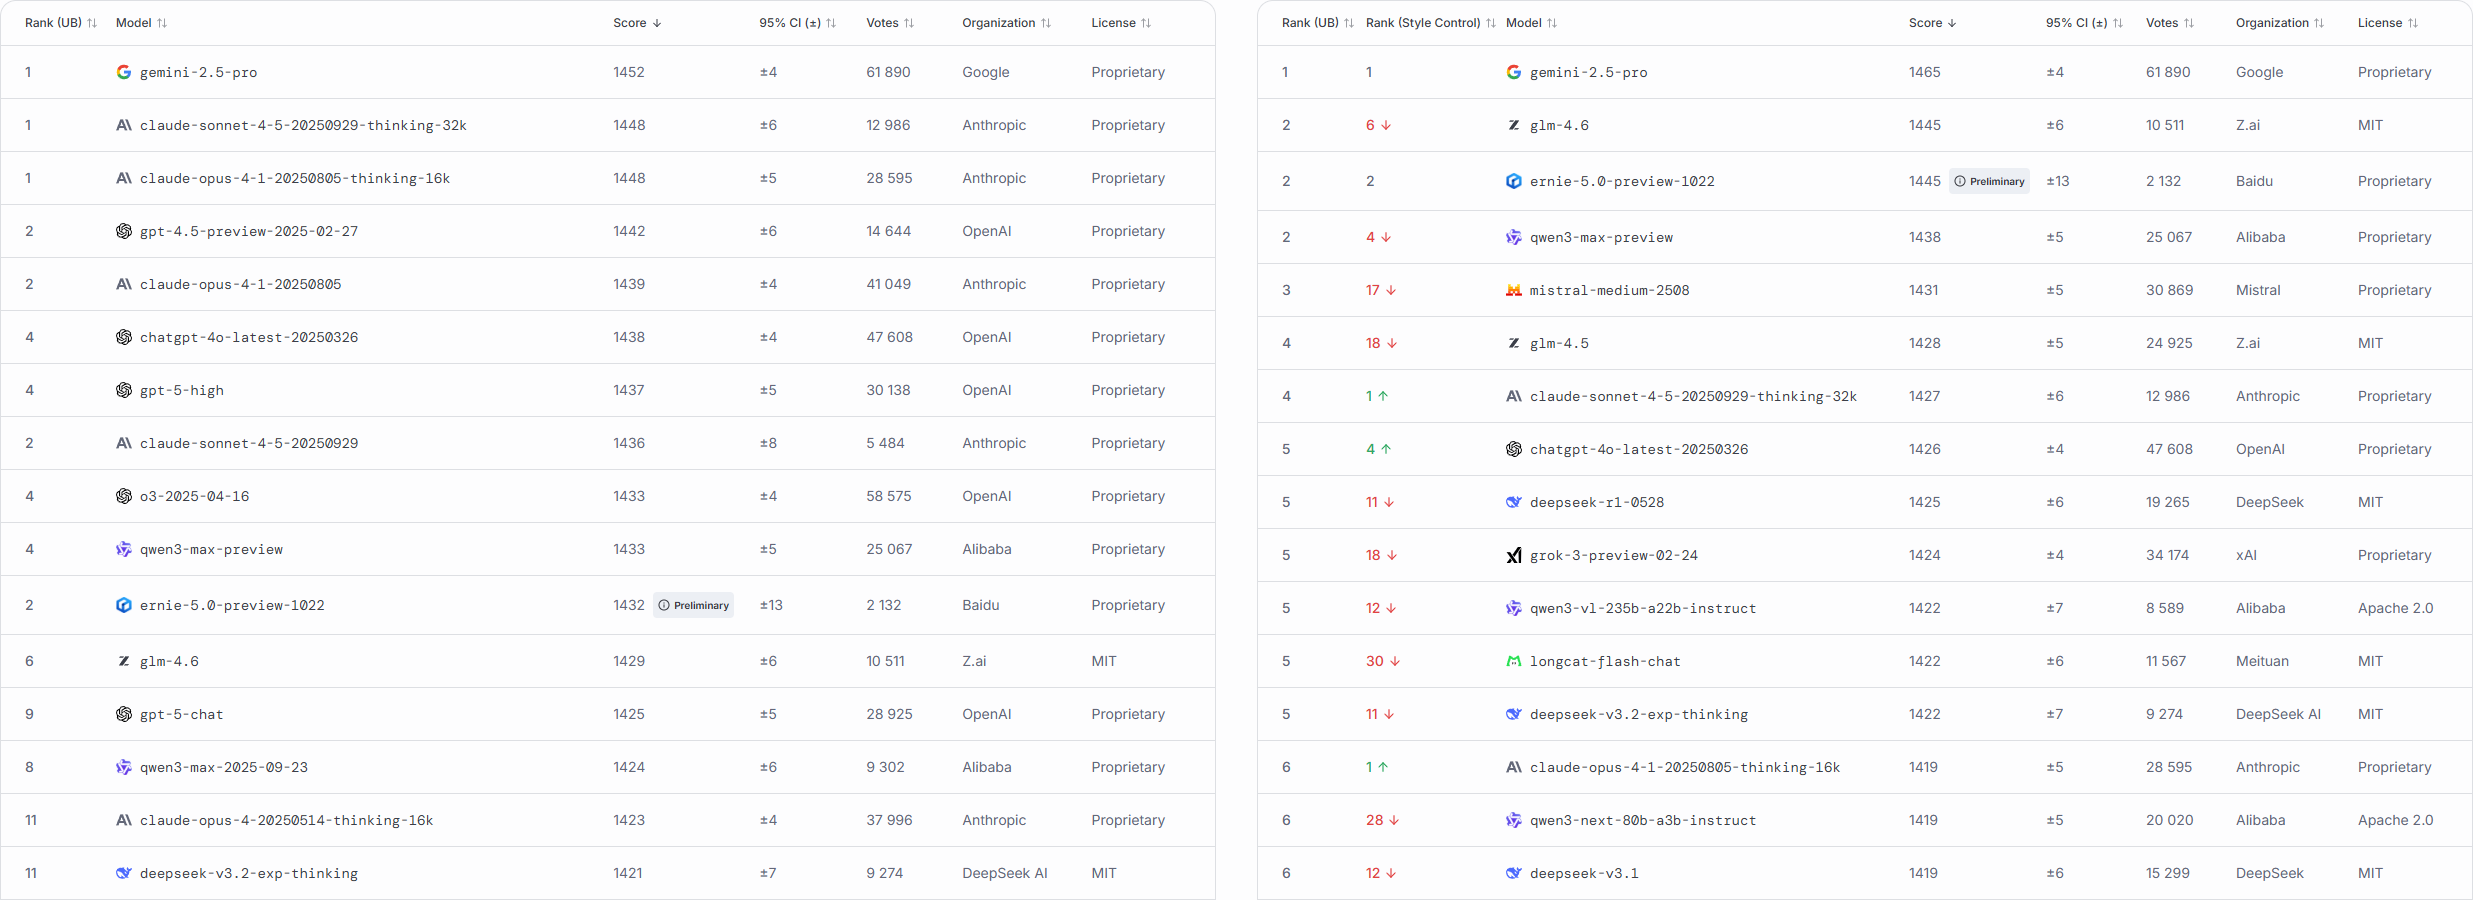Screen dimensions: 2473x900
Task: Click the Model sort arrows in the left table
Action: pyautogui.click(x=162, y=23)
